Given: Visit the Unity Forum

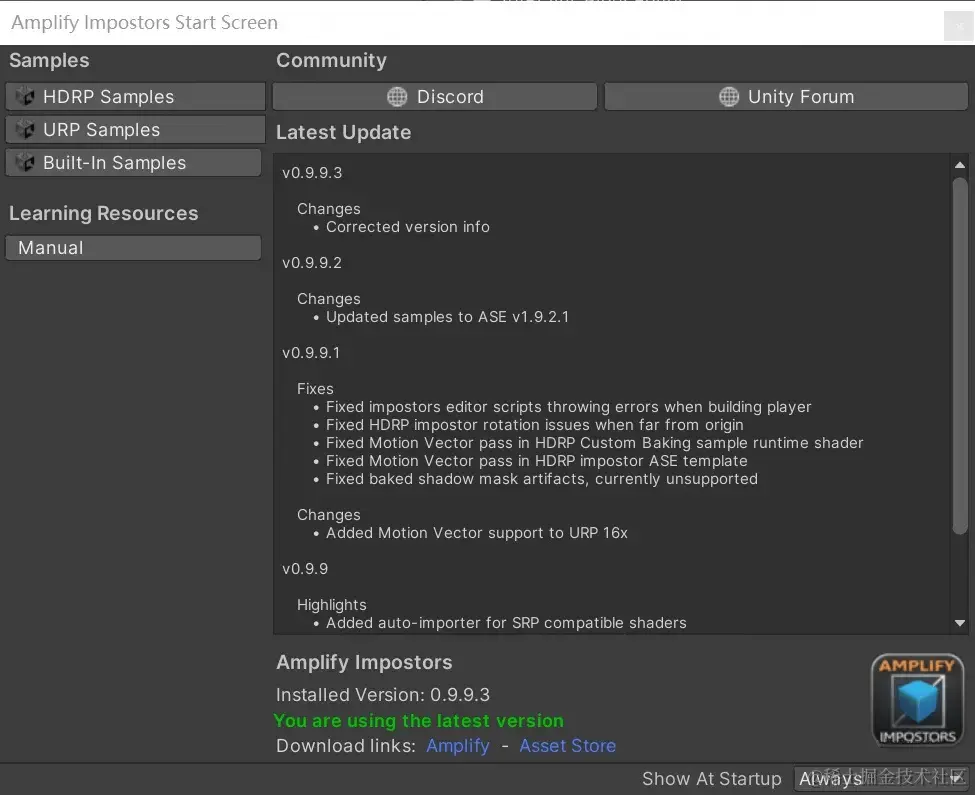Looking at the screenshot, I should pyautogui.click(x=786, y=96).
